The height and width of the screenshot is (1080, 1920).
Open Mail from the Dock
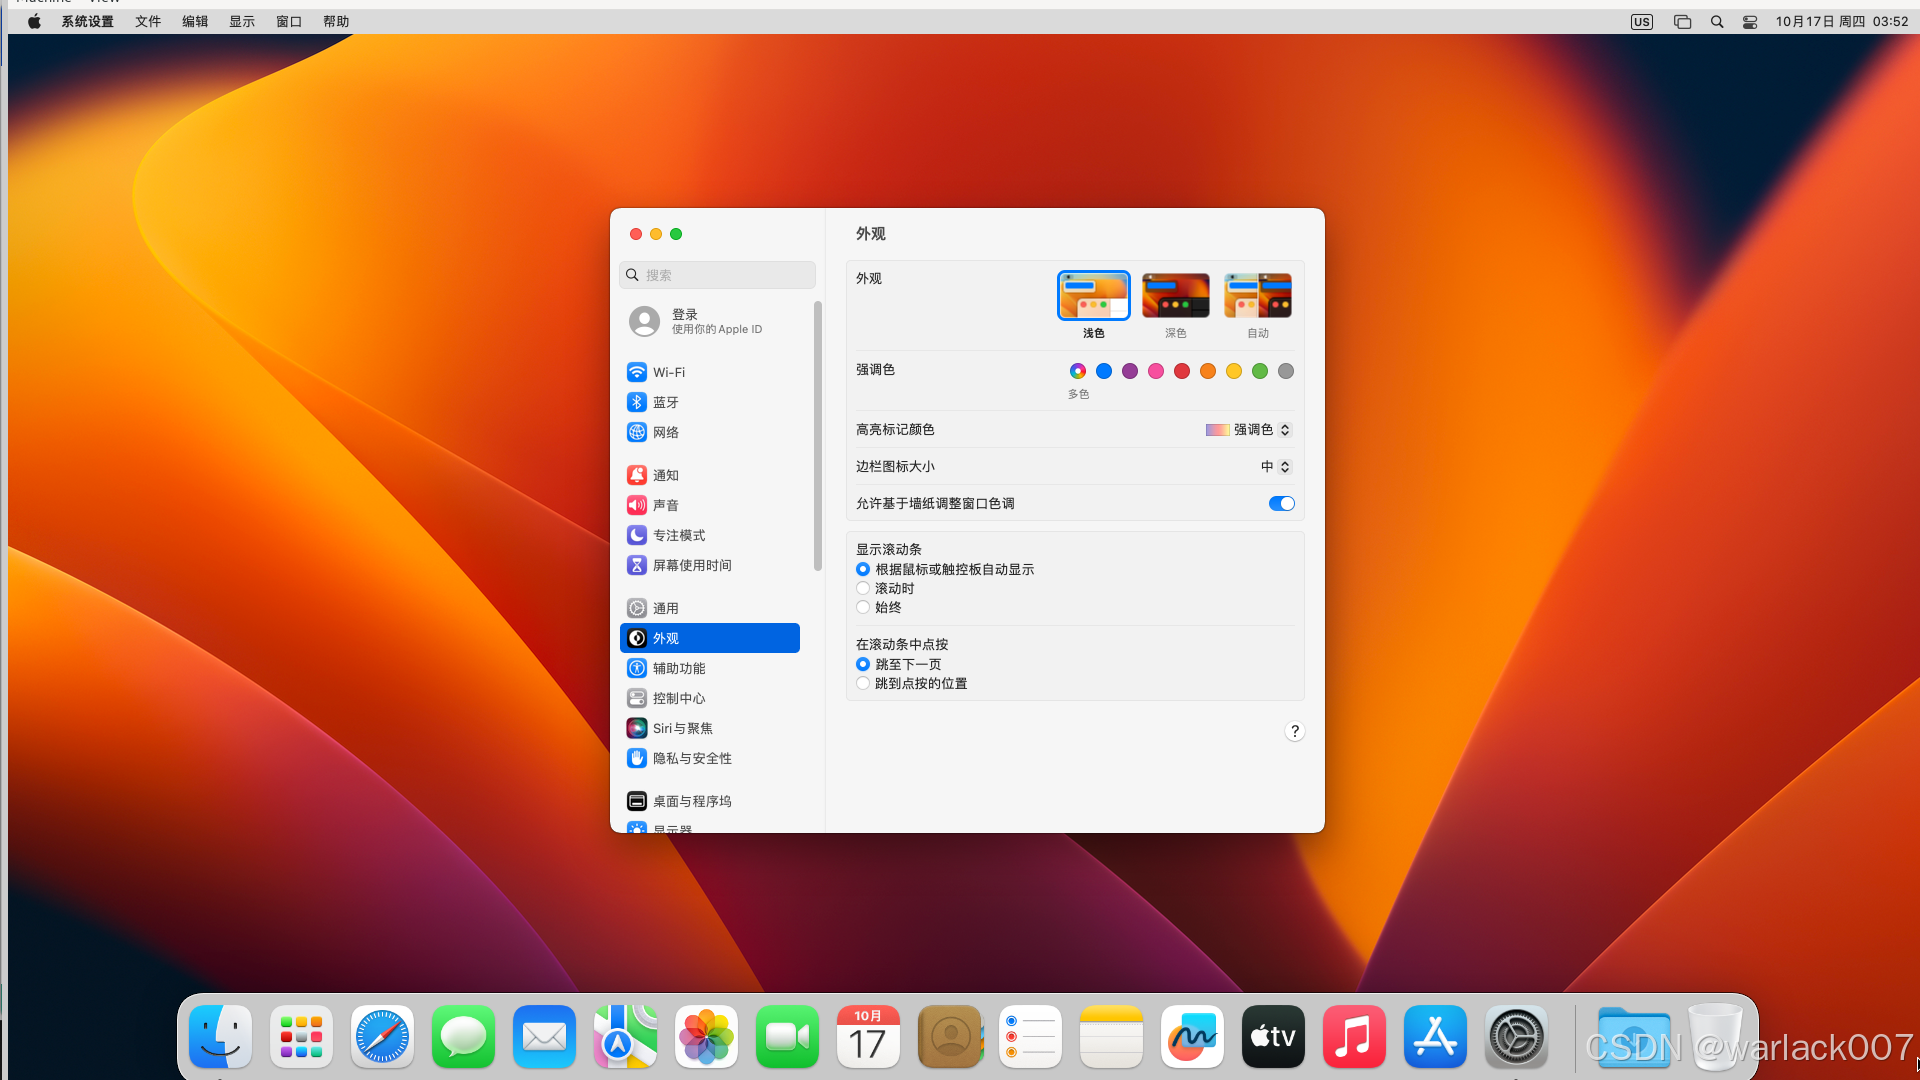[544, 1037]
